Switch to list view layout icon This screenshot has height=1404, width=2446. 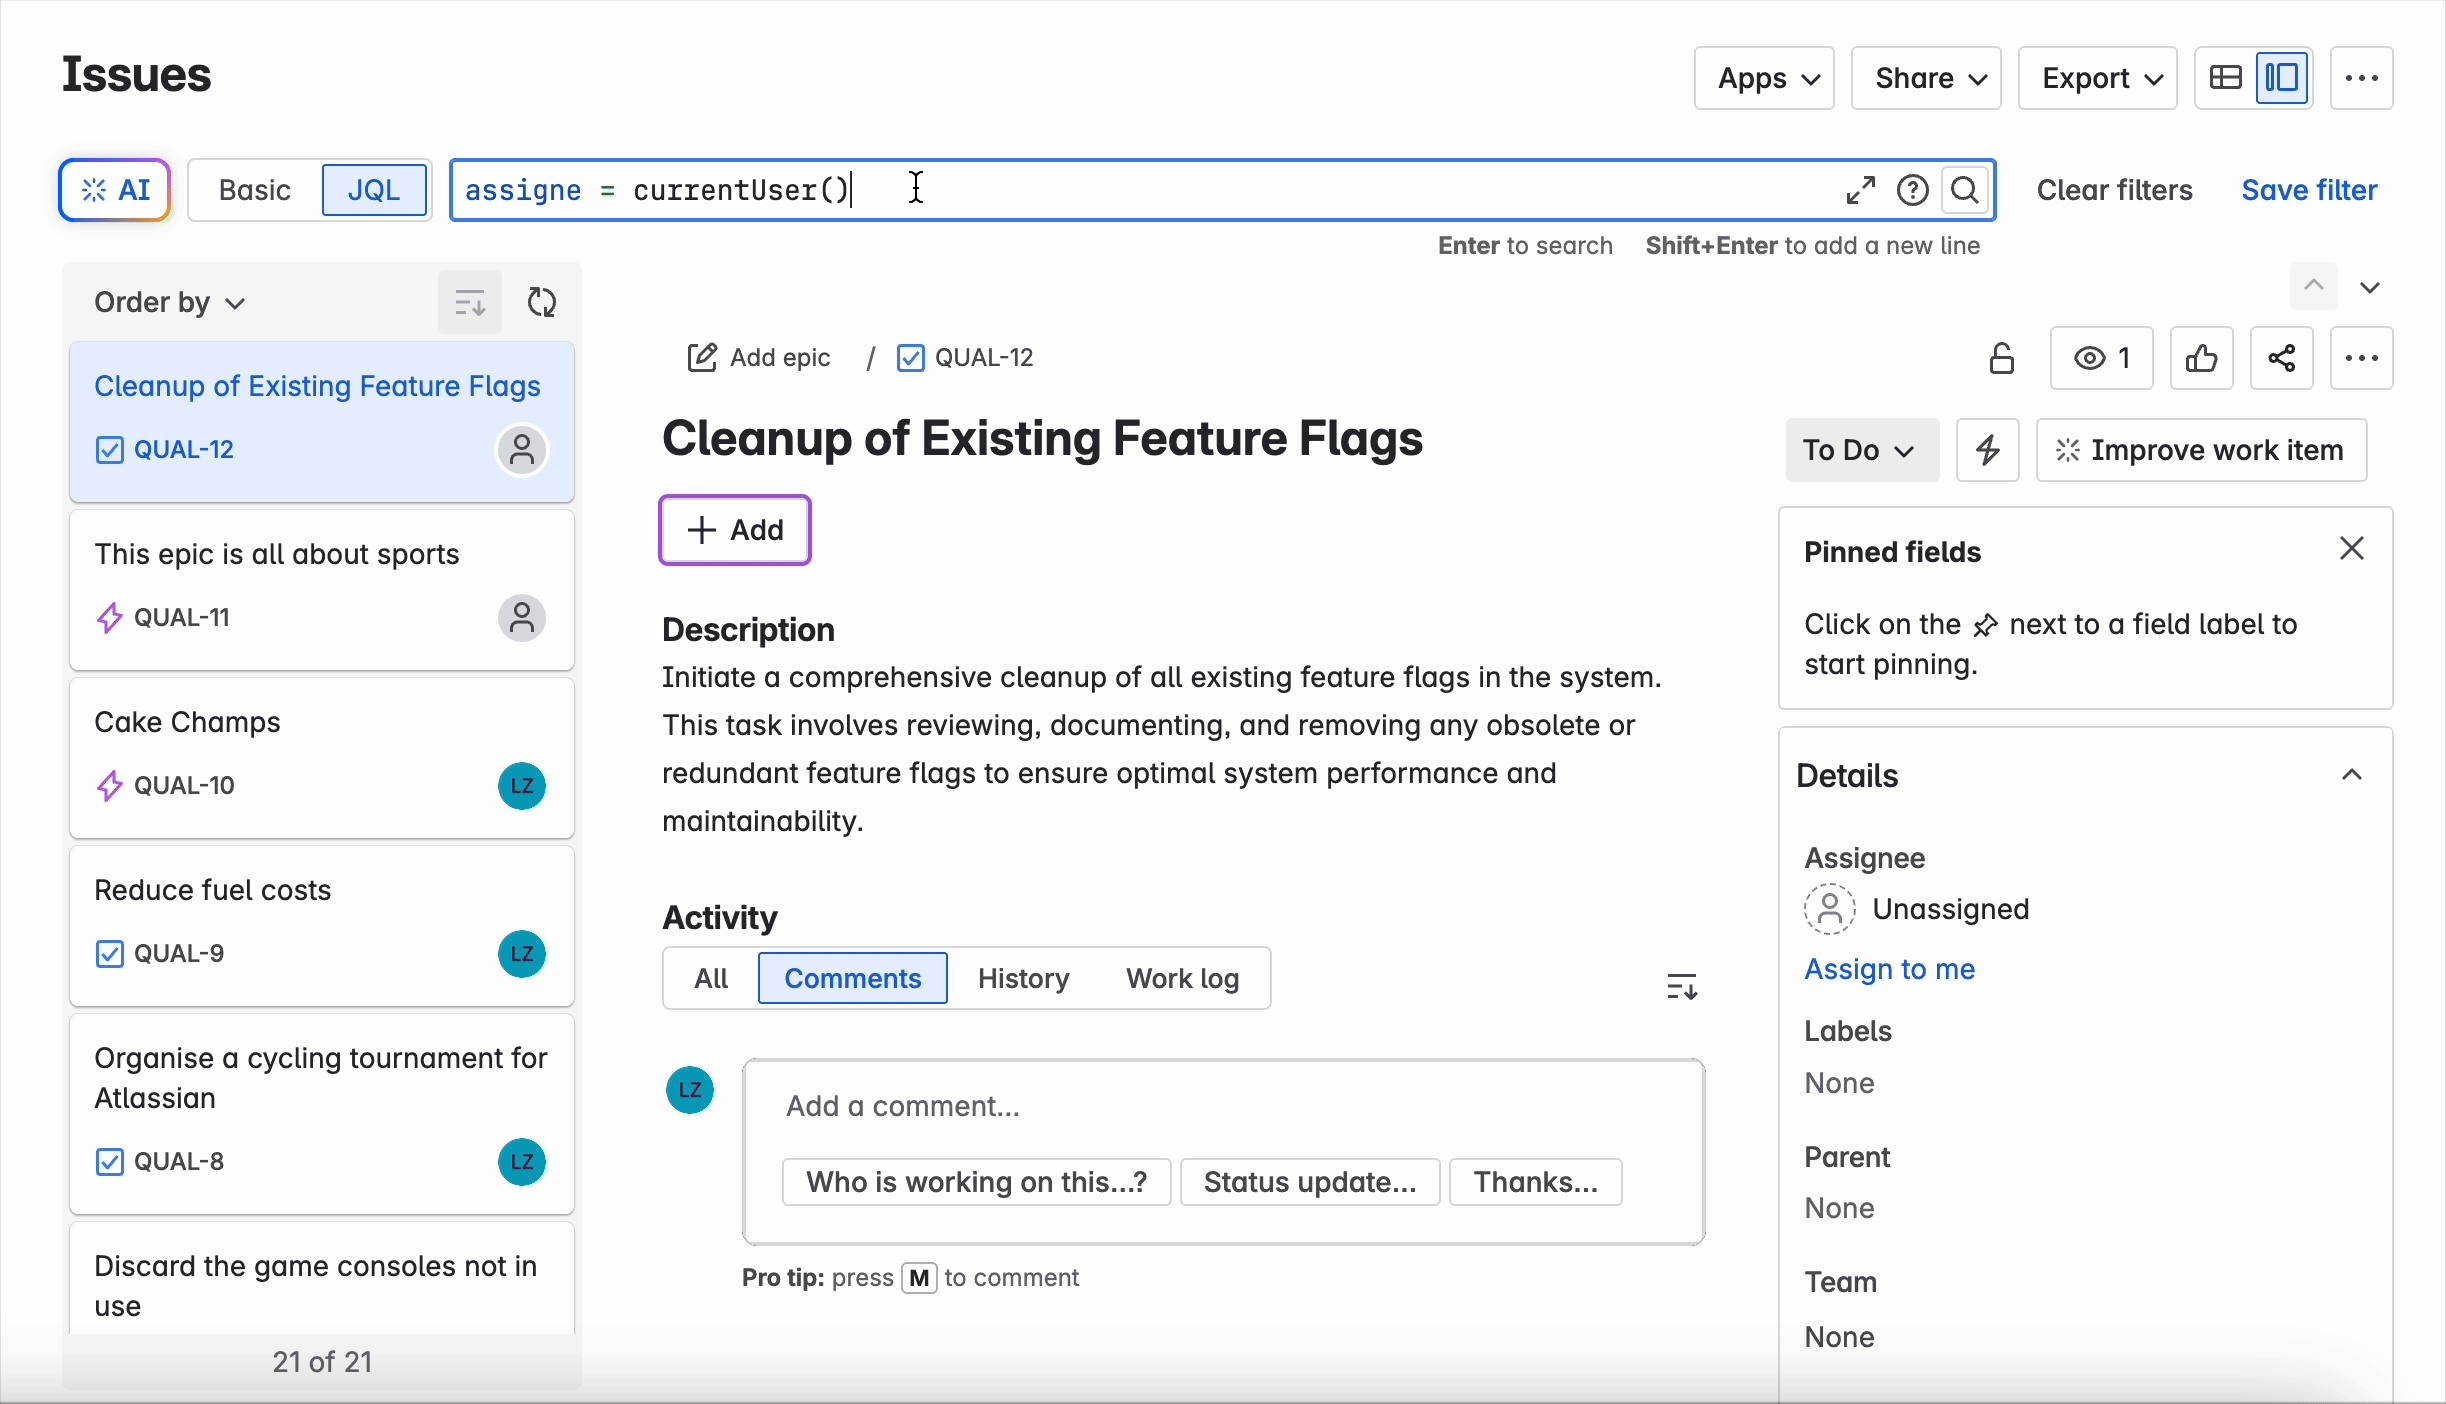coord(2225,78)
